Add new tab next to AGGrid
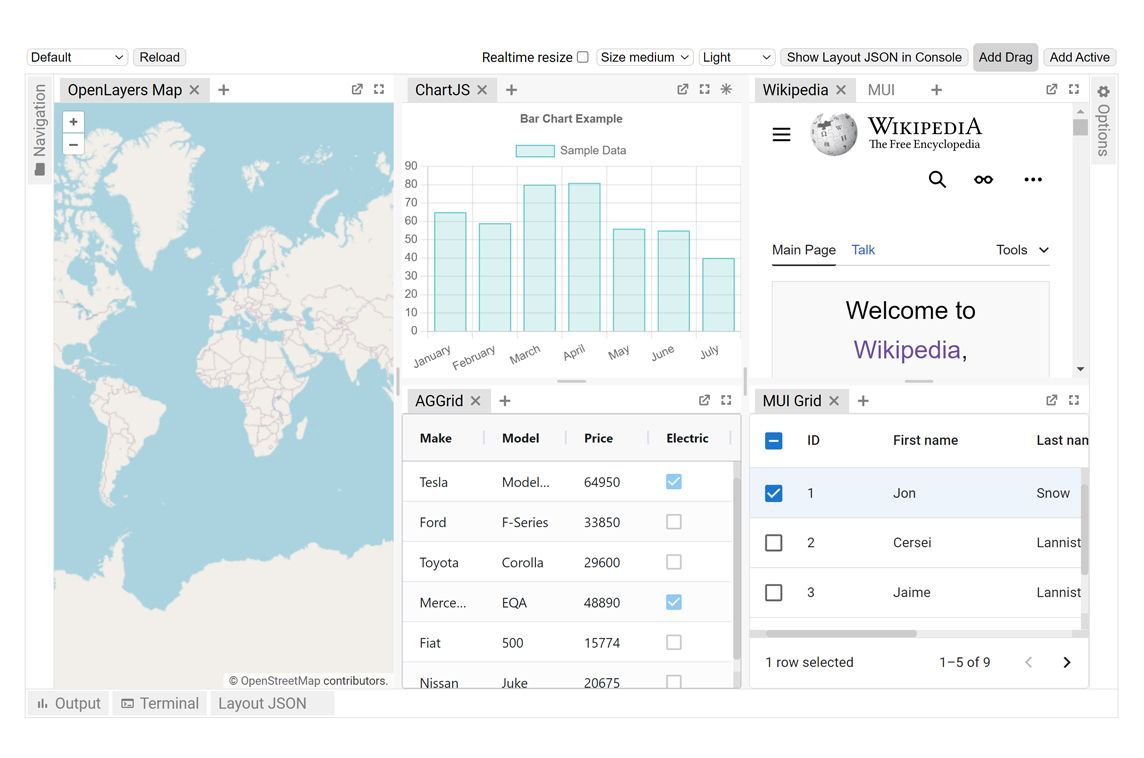The height and width of the screenshot is (758, 1144). pos(505,401)
